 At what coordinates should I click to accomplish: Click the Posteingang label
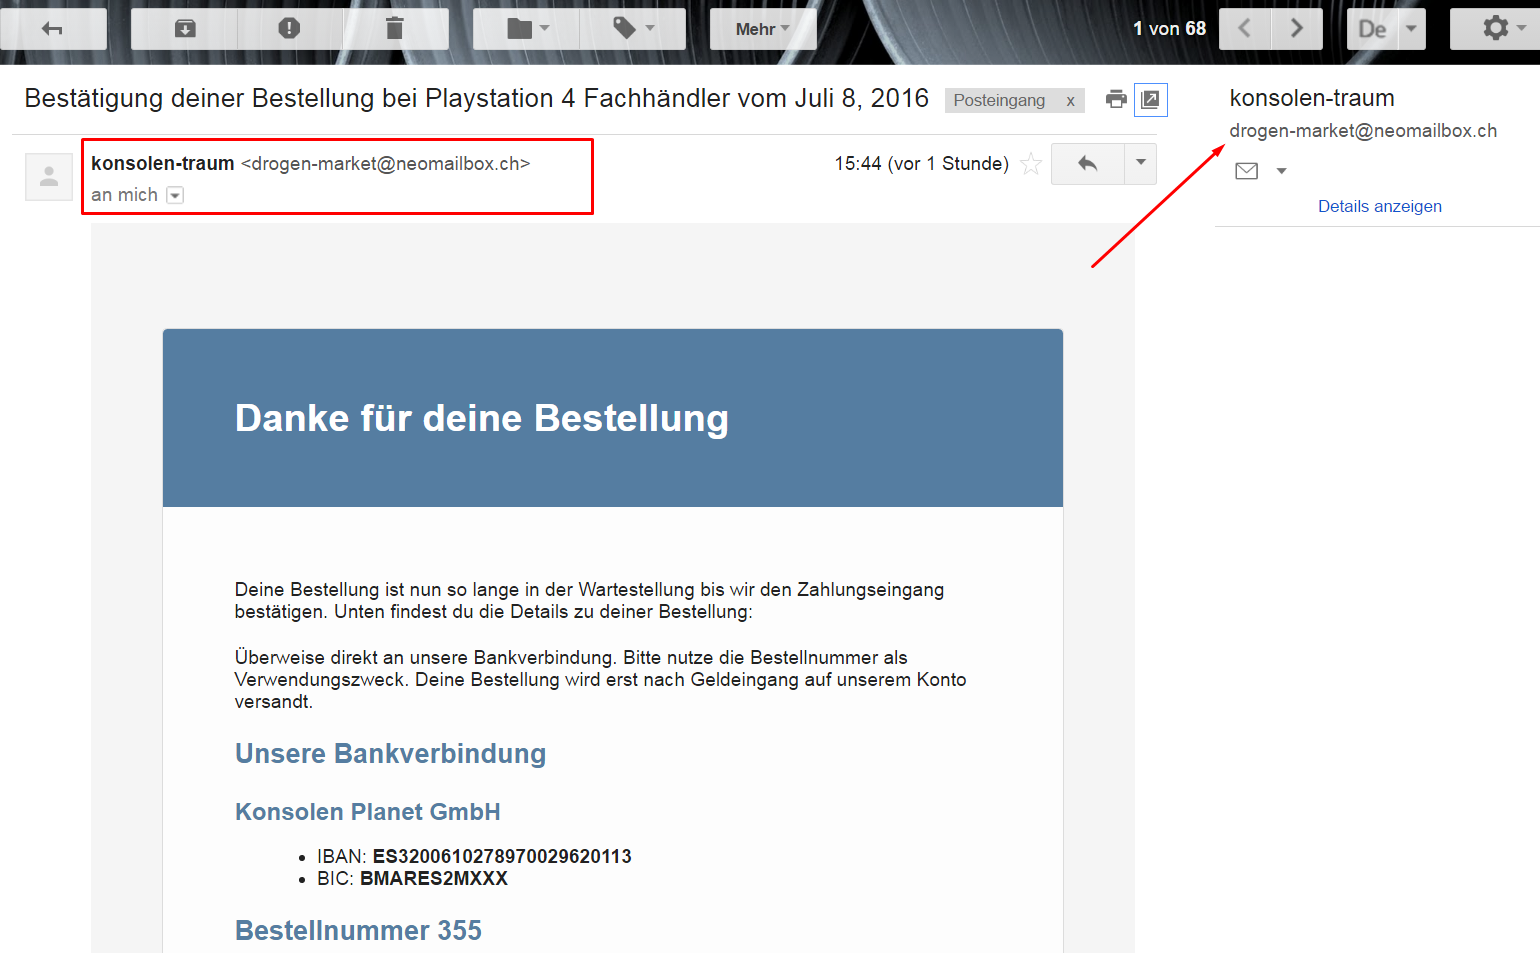(x=999, y=100)
